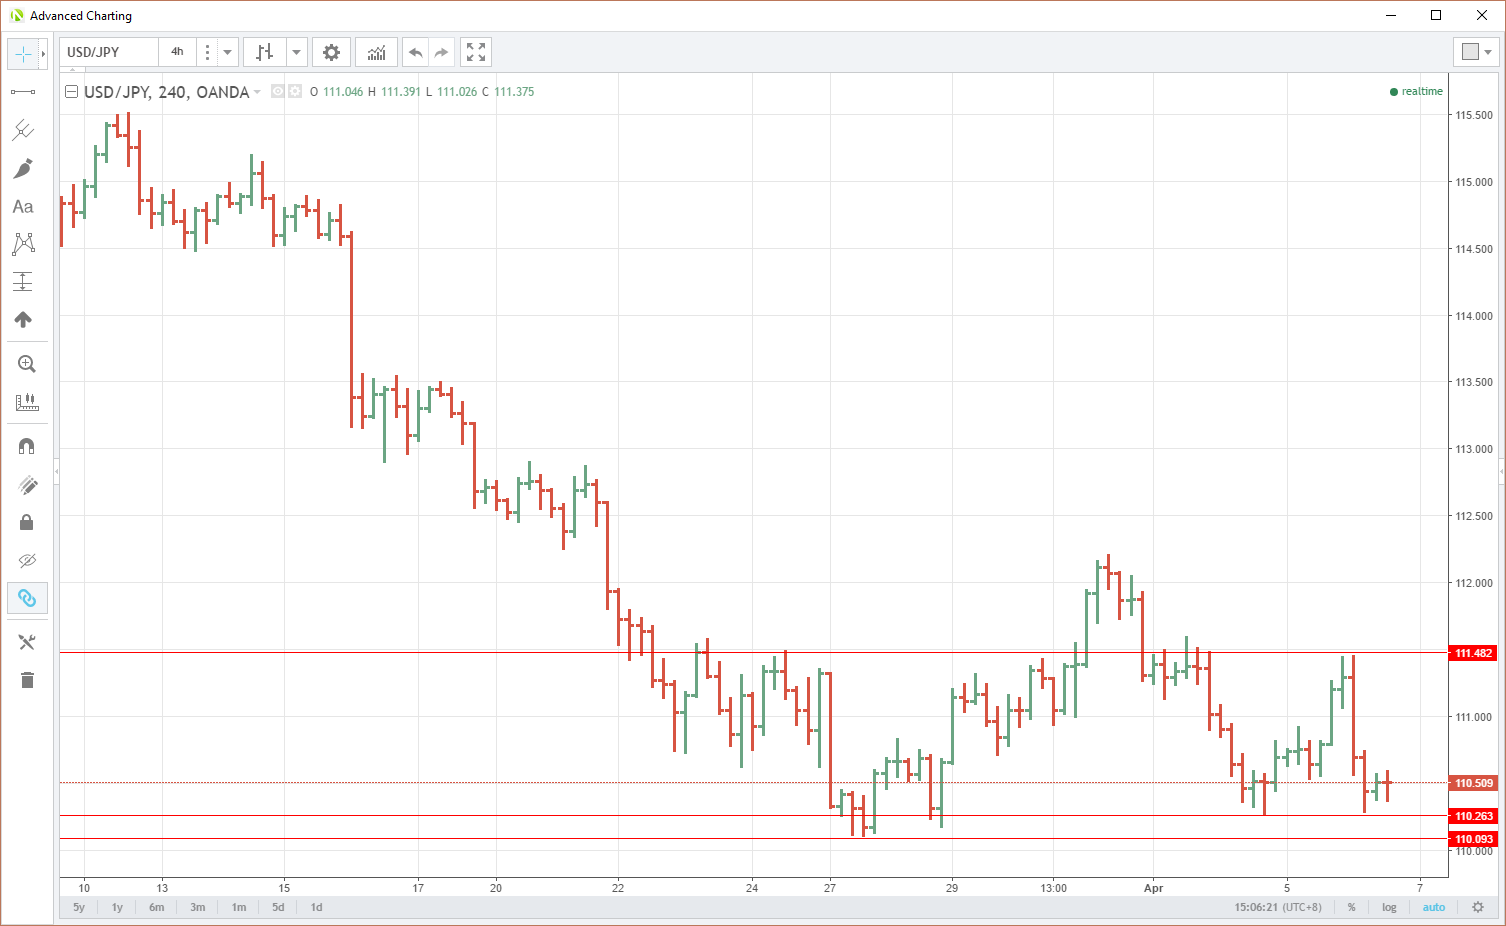1506x926 pixels.
Task: Select the 110.263 horizontal line price label
Action: click(x=1473, y=816)
